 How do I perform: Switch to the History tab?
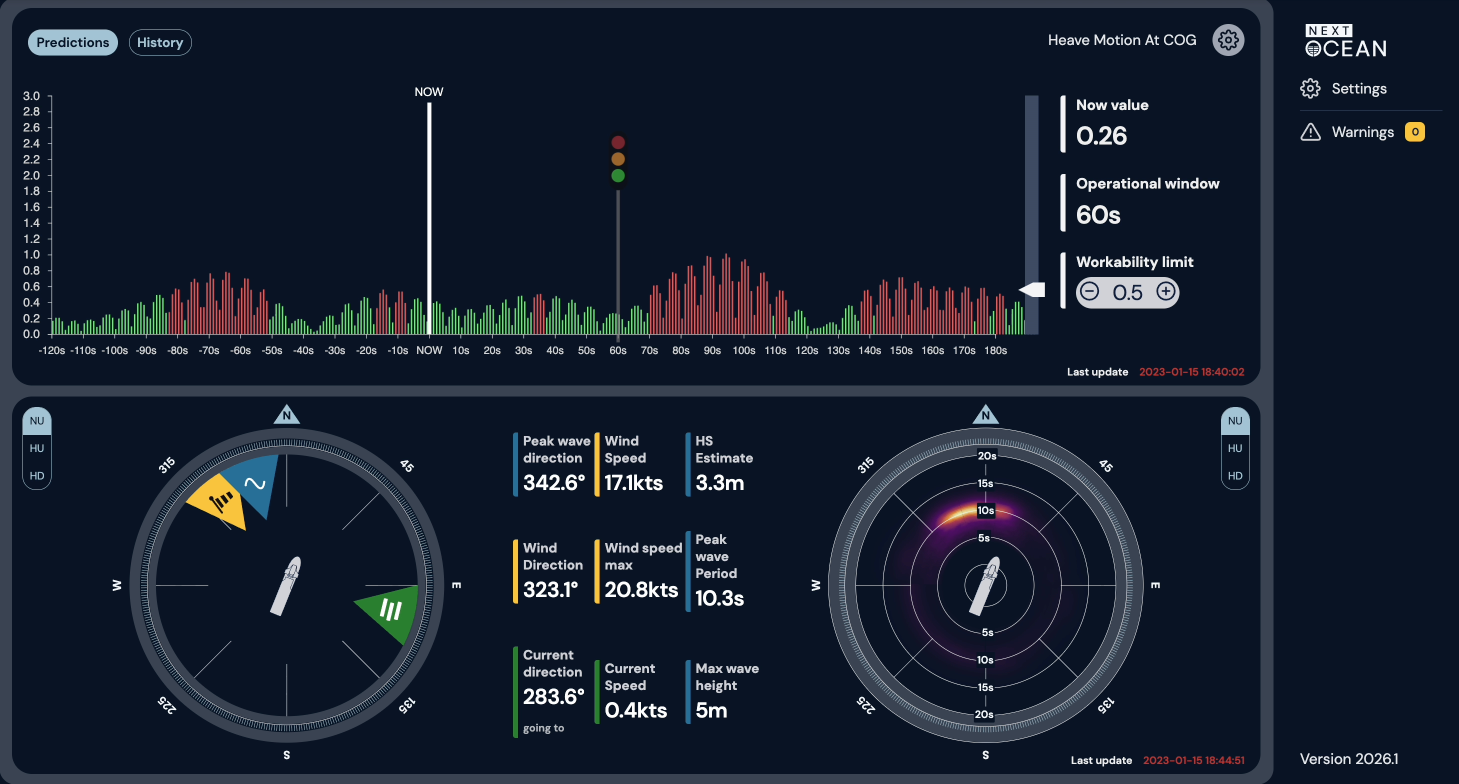(160, 42)
